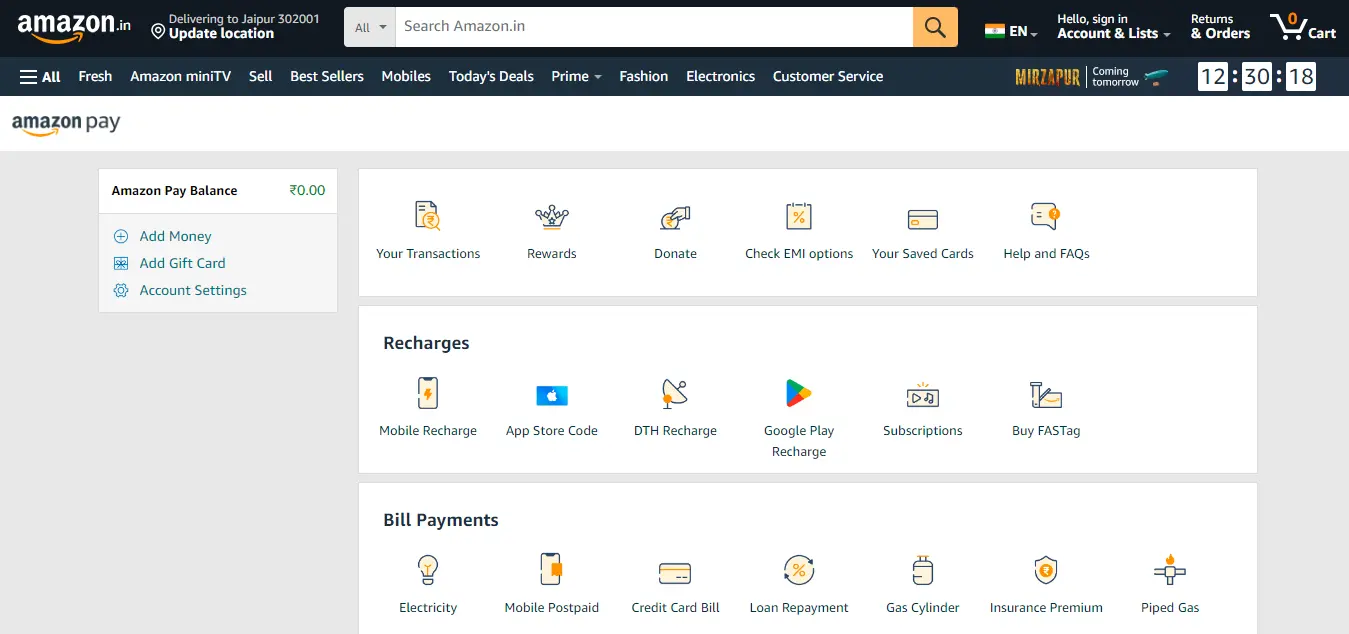Open the Subscriptions icon
Screen dimensions: 1349x634
pos(922,395)
